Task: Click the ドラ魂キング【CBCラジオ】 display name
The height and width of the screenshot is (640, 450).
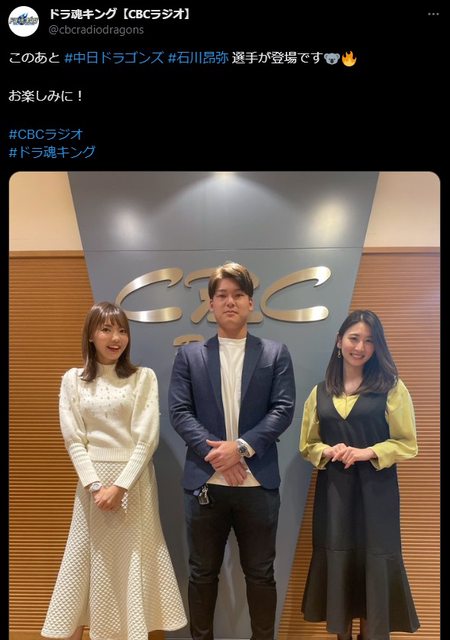Action: point(120,15)
